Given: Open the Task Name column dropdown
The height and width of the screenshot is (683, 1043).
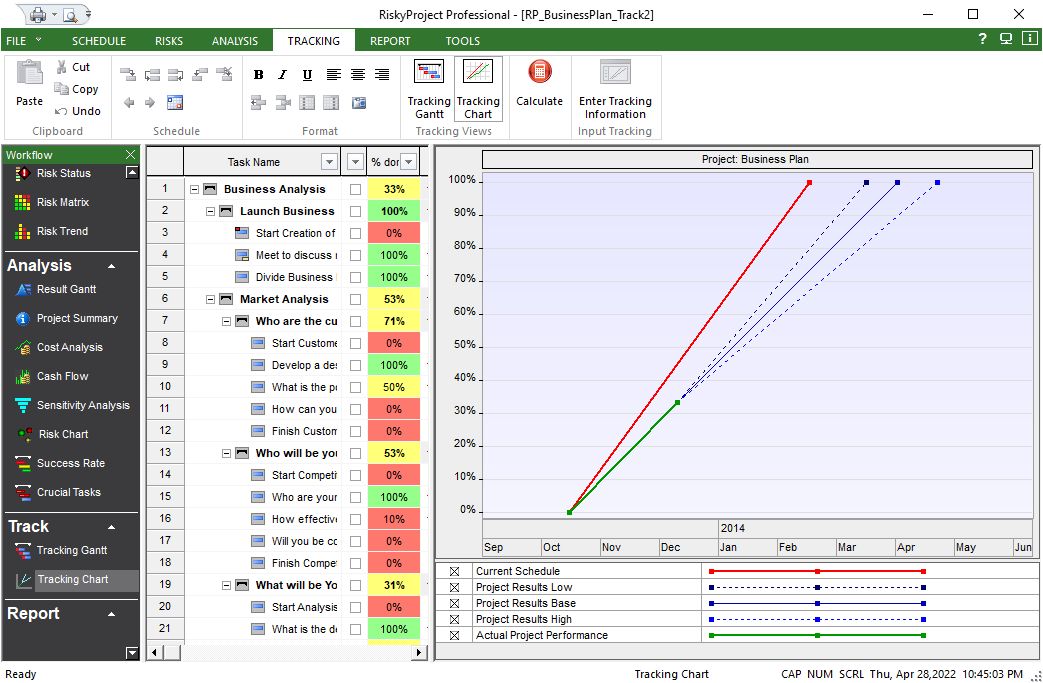Looking at the screenshot, I should [x=329, y=162].
